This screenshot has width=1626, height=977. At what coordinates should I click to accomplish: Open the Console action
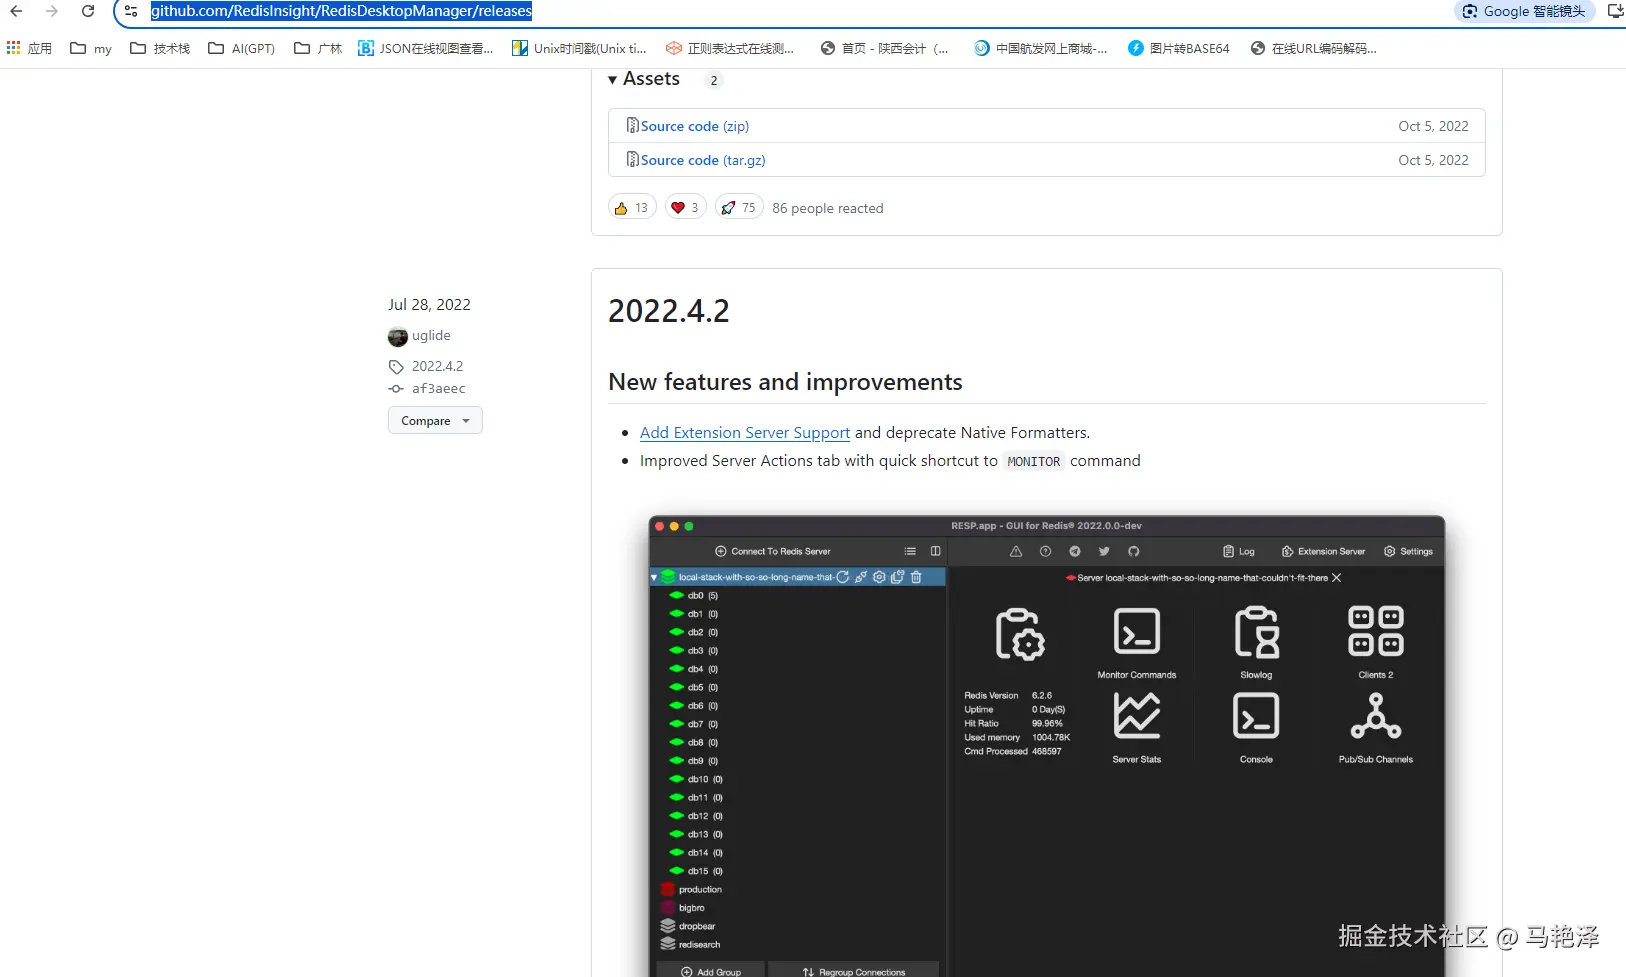point(1256,728)
